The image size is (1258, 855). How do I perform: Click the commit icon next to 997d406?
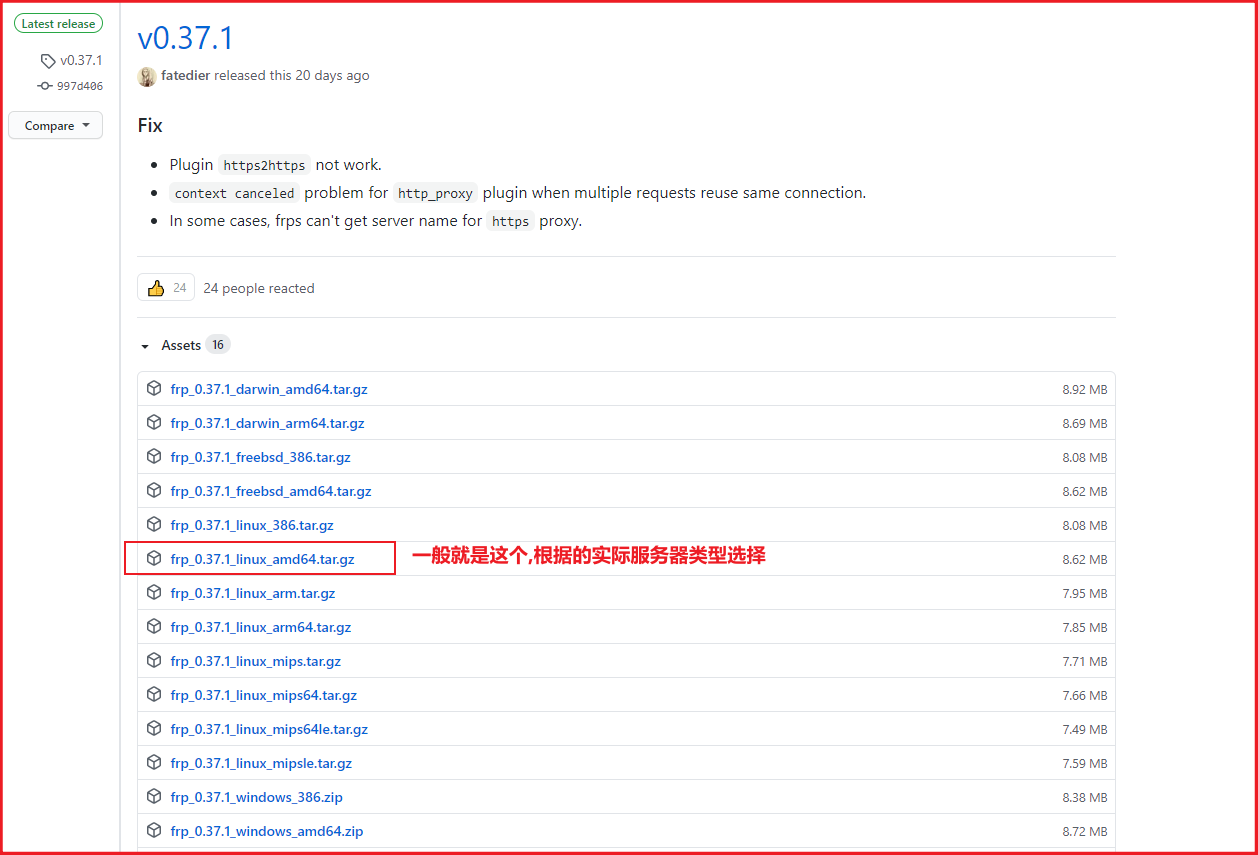pyautogui.click(x=44, y=86)
